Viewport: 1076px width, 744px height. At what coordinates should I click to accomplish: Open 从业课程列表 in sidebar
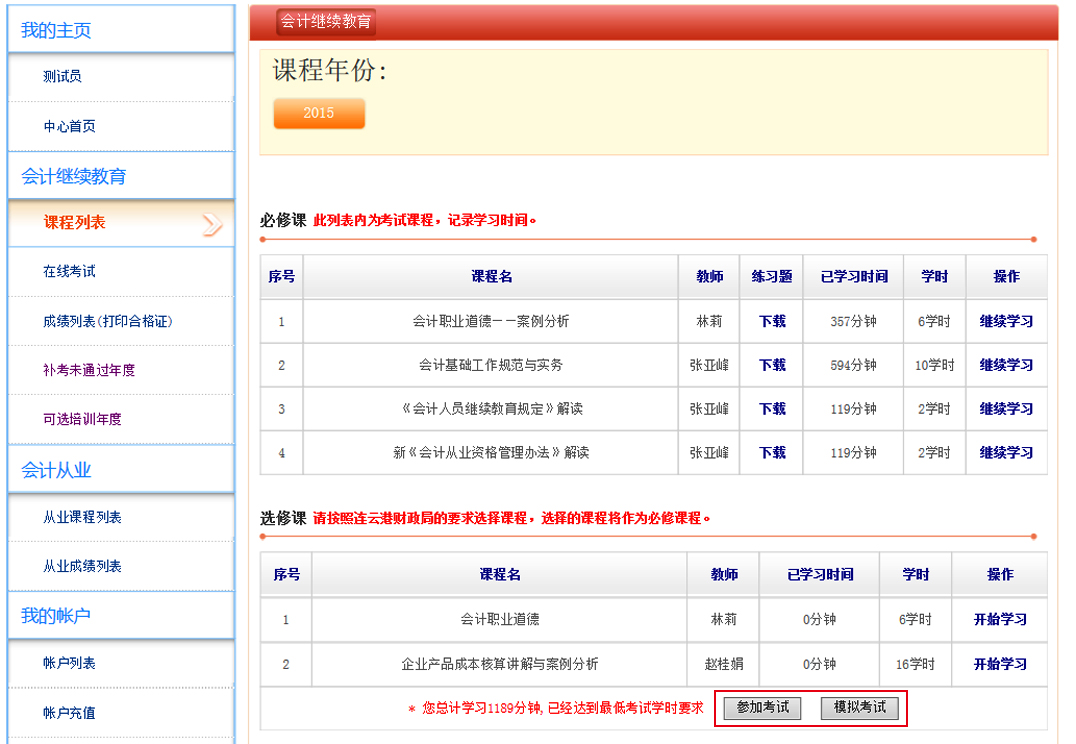[x=82, y=517]
